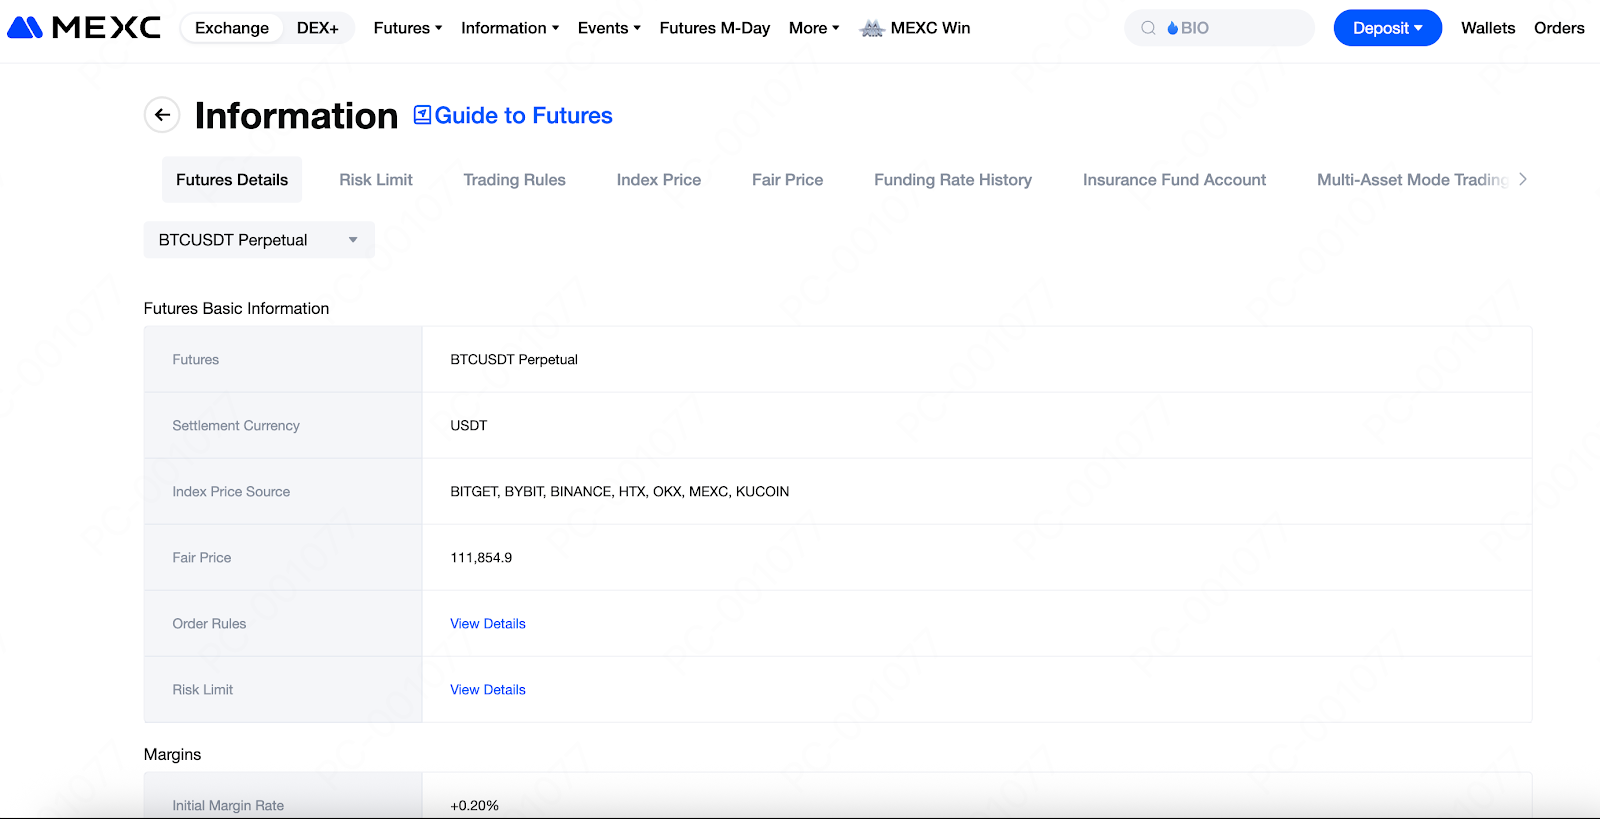Open the Events dropdown menu
Image resolution: width=1600 pixels, height=819 pixels.
point(608,28)
